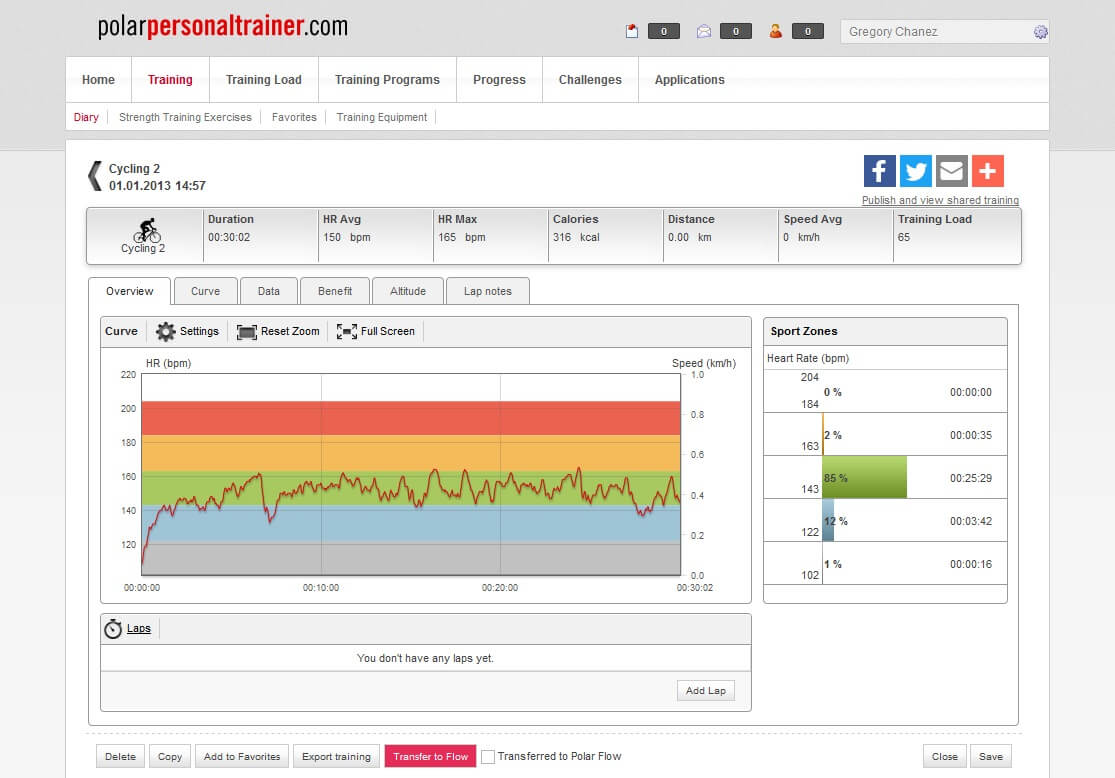Click the Calories value 316 kcal
Screen dimensions: 1115x778
[x=576, y=238]
